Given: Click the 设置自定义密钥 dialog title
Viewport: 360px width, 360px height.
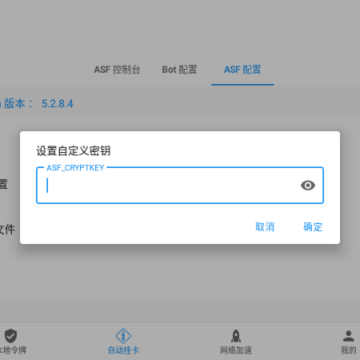Looking at the screenshot, I should (73, 151).
